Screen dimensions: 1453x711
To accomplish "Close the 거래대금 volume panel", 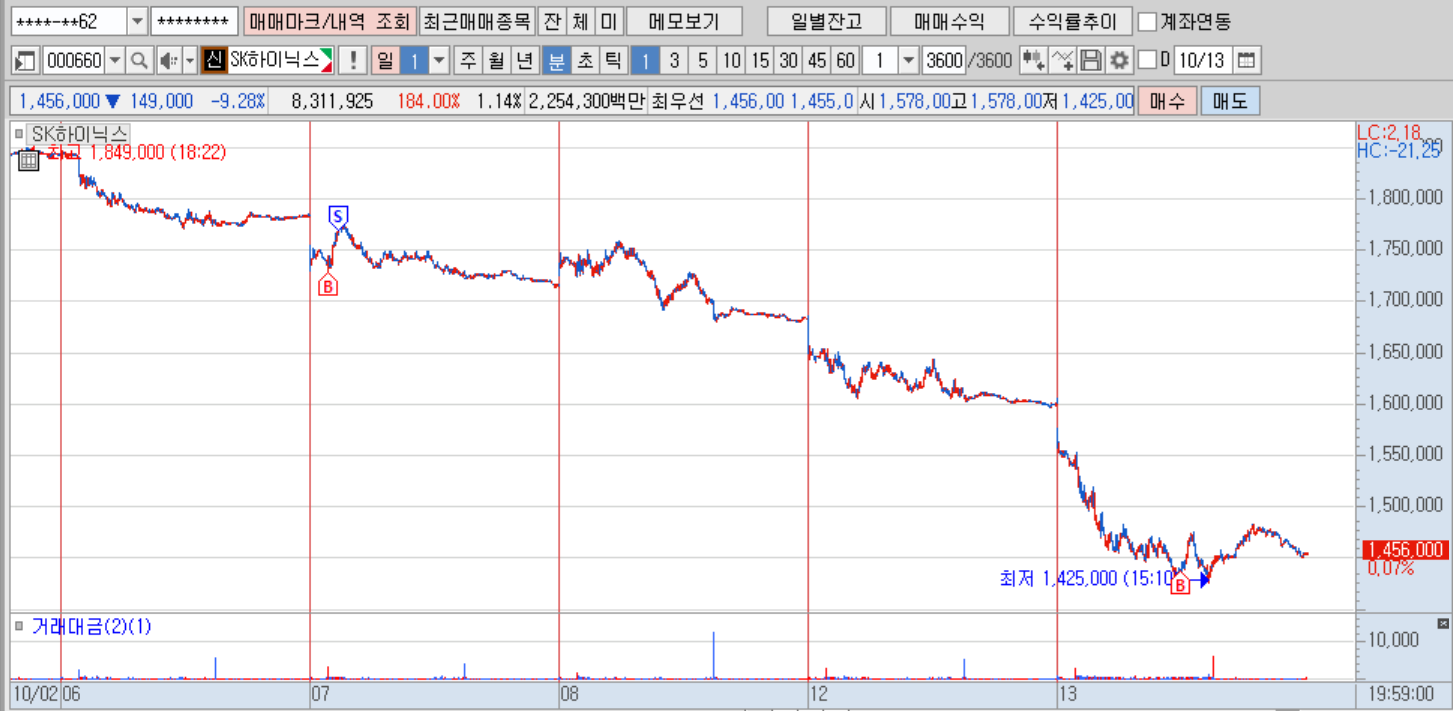I will pos(1442,624).
